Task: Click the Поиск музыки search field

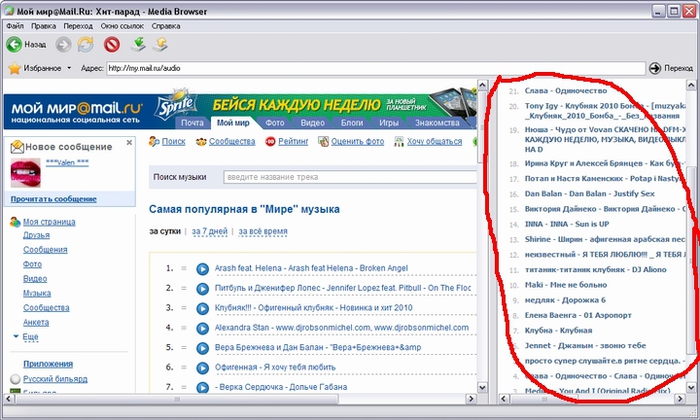Action: (x=350, y=177)
